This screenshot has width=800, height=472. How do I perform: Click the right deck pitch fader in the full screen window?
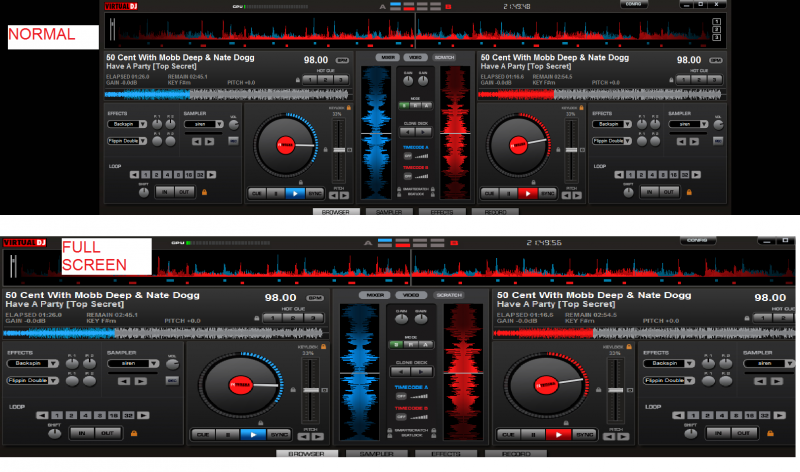click(615, 390)
